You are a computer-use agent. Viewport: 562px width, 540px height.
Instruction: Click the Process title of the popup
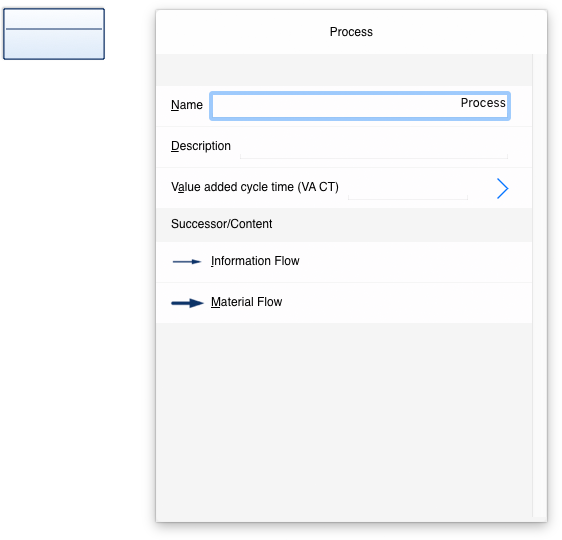click(351, 32)
